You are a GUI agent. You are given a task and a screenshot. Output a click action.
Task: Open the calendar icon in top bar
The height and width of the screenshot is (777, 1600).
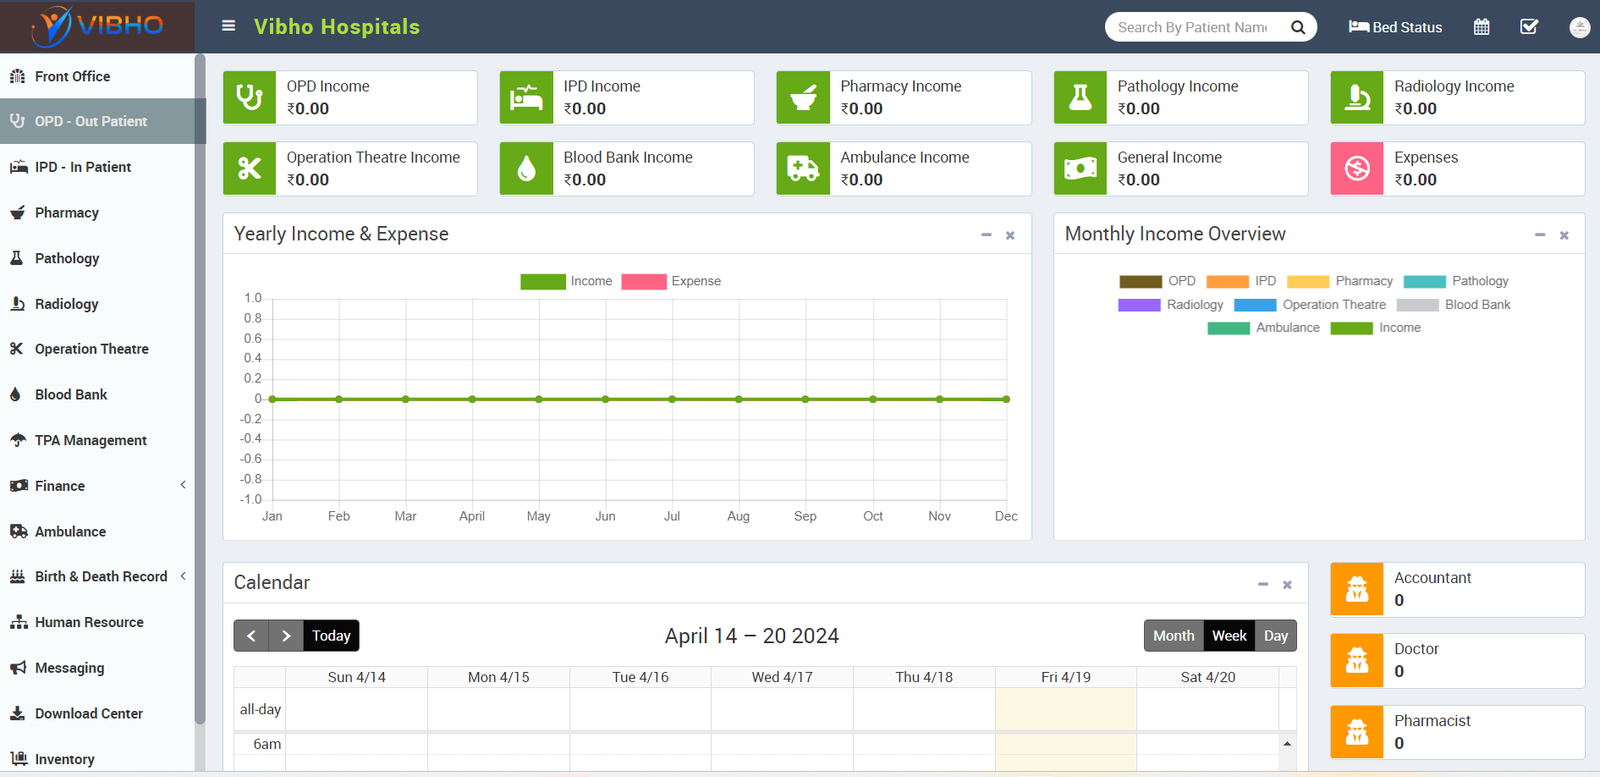1481,27
